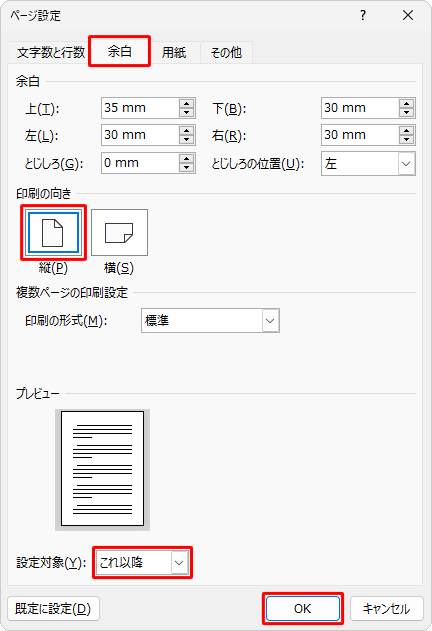Select the 縦 portrait orientation icon
Image resolution: width=432 pixels, height=631 pixels.
(x=53, y=233)
